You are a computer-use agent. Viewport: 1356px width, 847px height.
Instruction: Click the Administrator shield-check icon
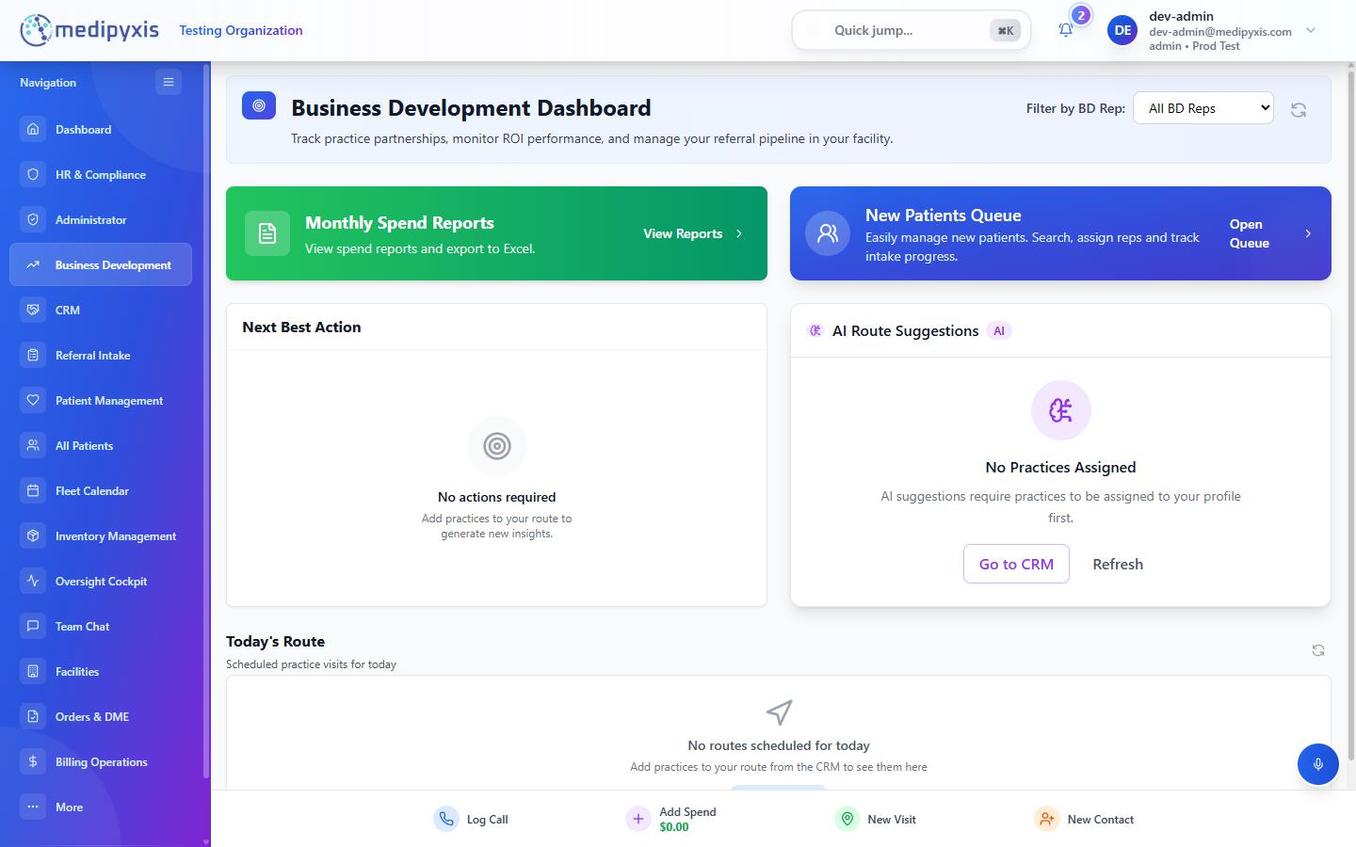[x=33, y=219]
